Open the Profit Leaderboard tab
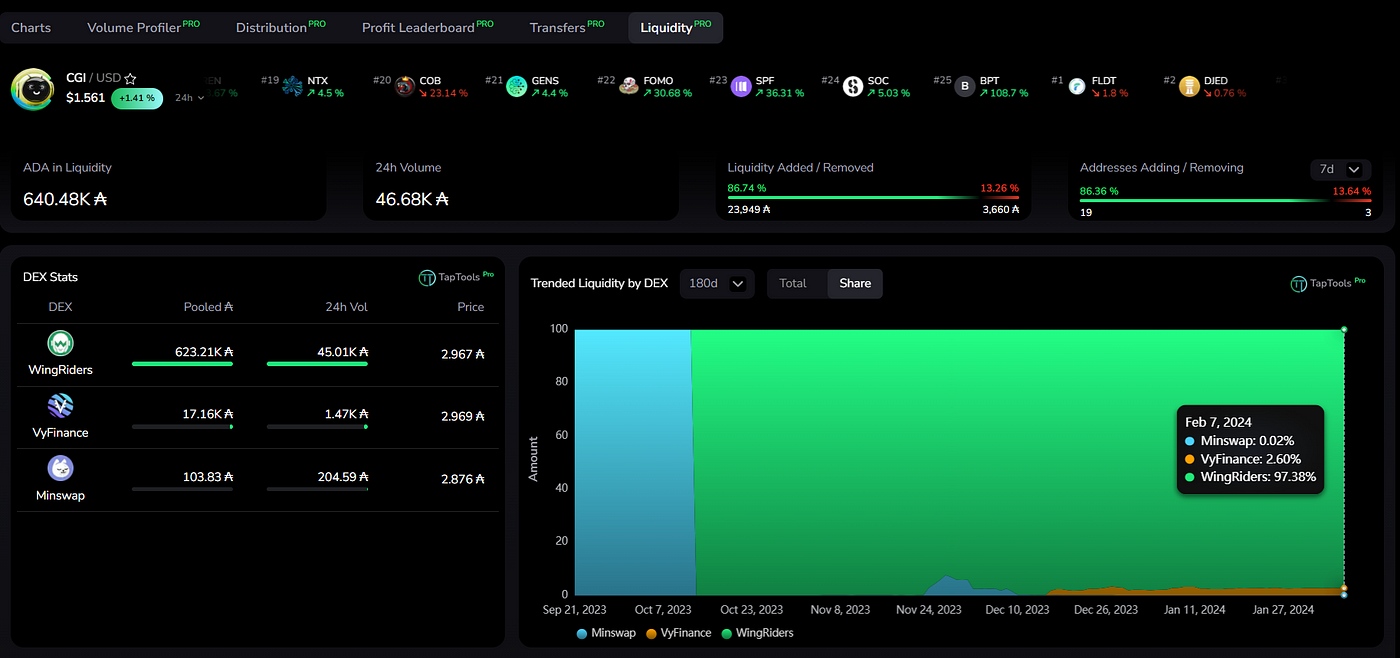This screenshot has width=1400, height=658. [x=427, y=27]
